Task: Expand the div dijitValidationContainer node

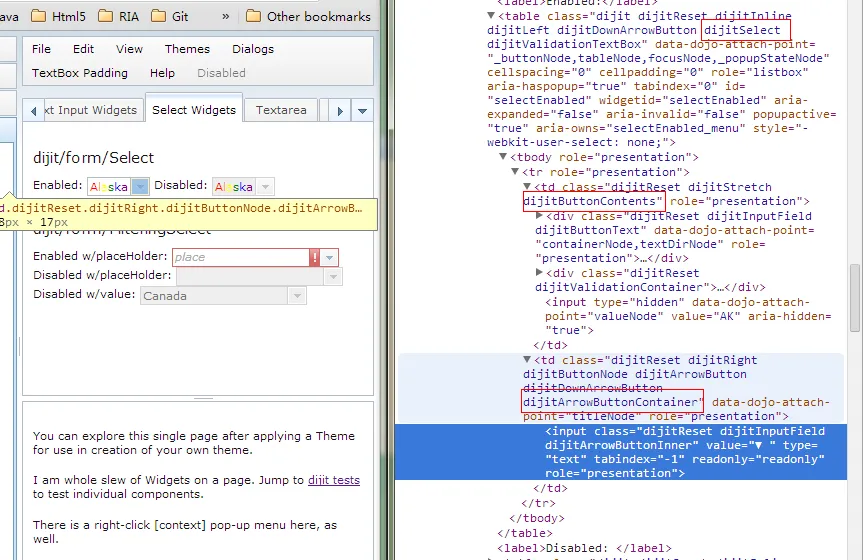Action: click(x=539, y=273)
